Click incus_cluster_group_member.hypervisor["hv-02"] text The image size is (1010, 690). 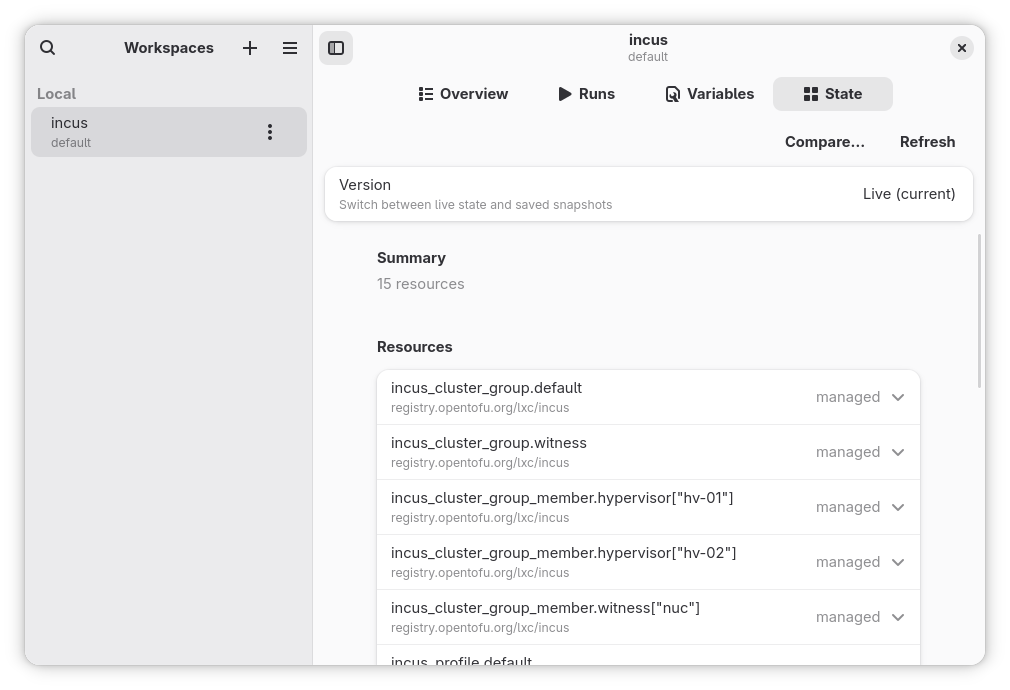(x=564, y=553)
